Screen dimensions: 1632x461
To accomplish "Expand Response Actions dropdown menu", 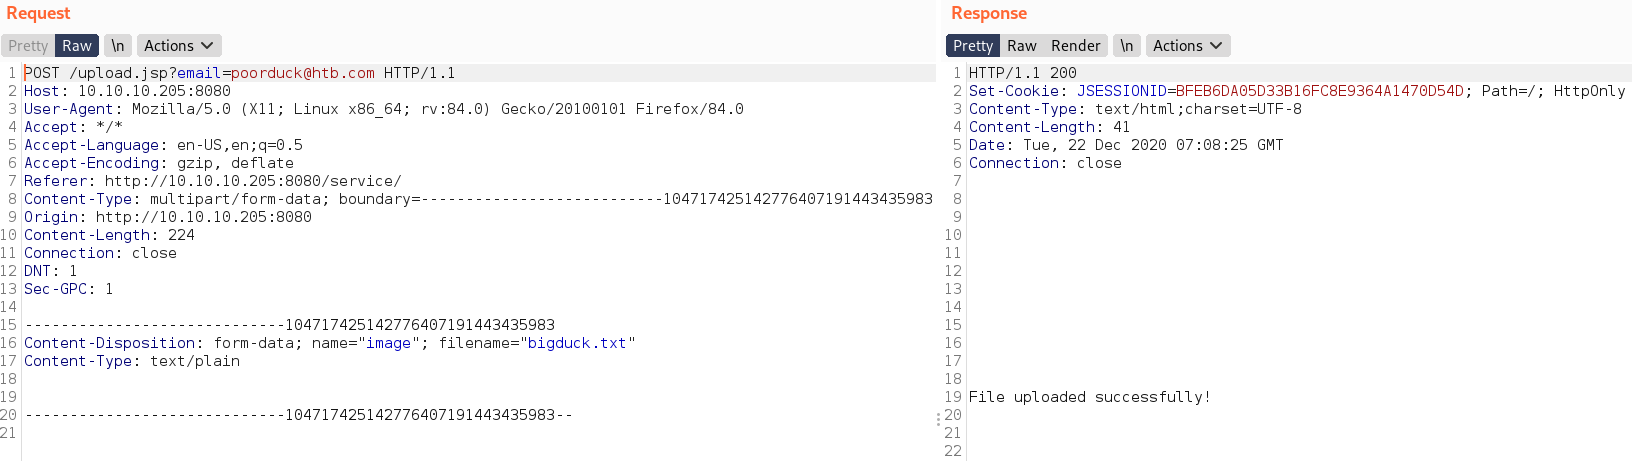I will pos(1188,46).
